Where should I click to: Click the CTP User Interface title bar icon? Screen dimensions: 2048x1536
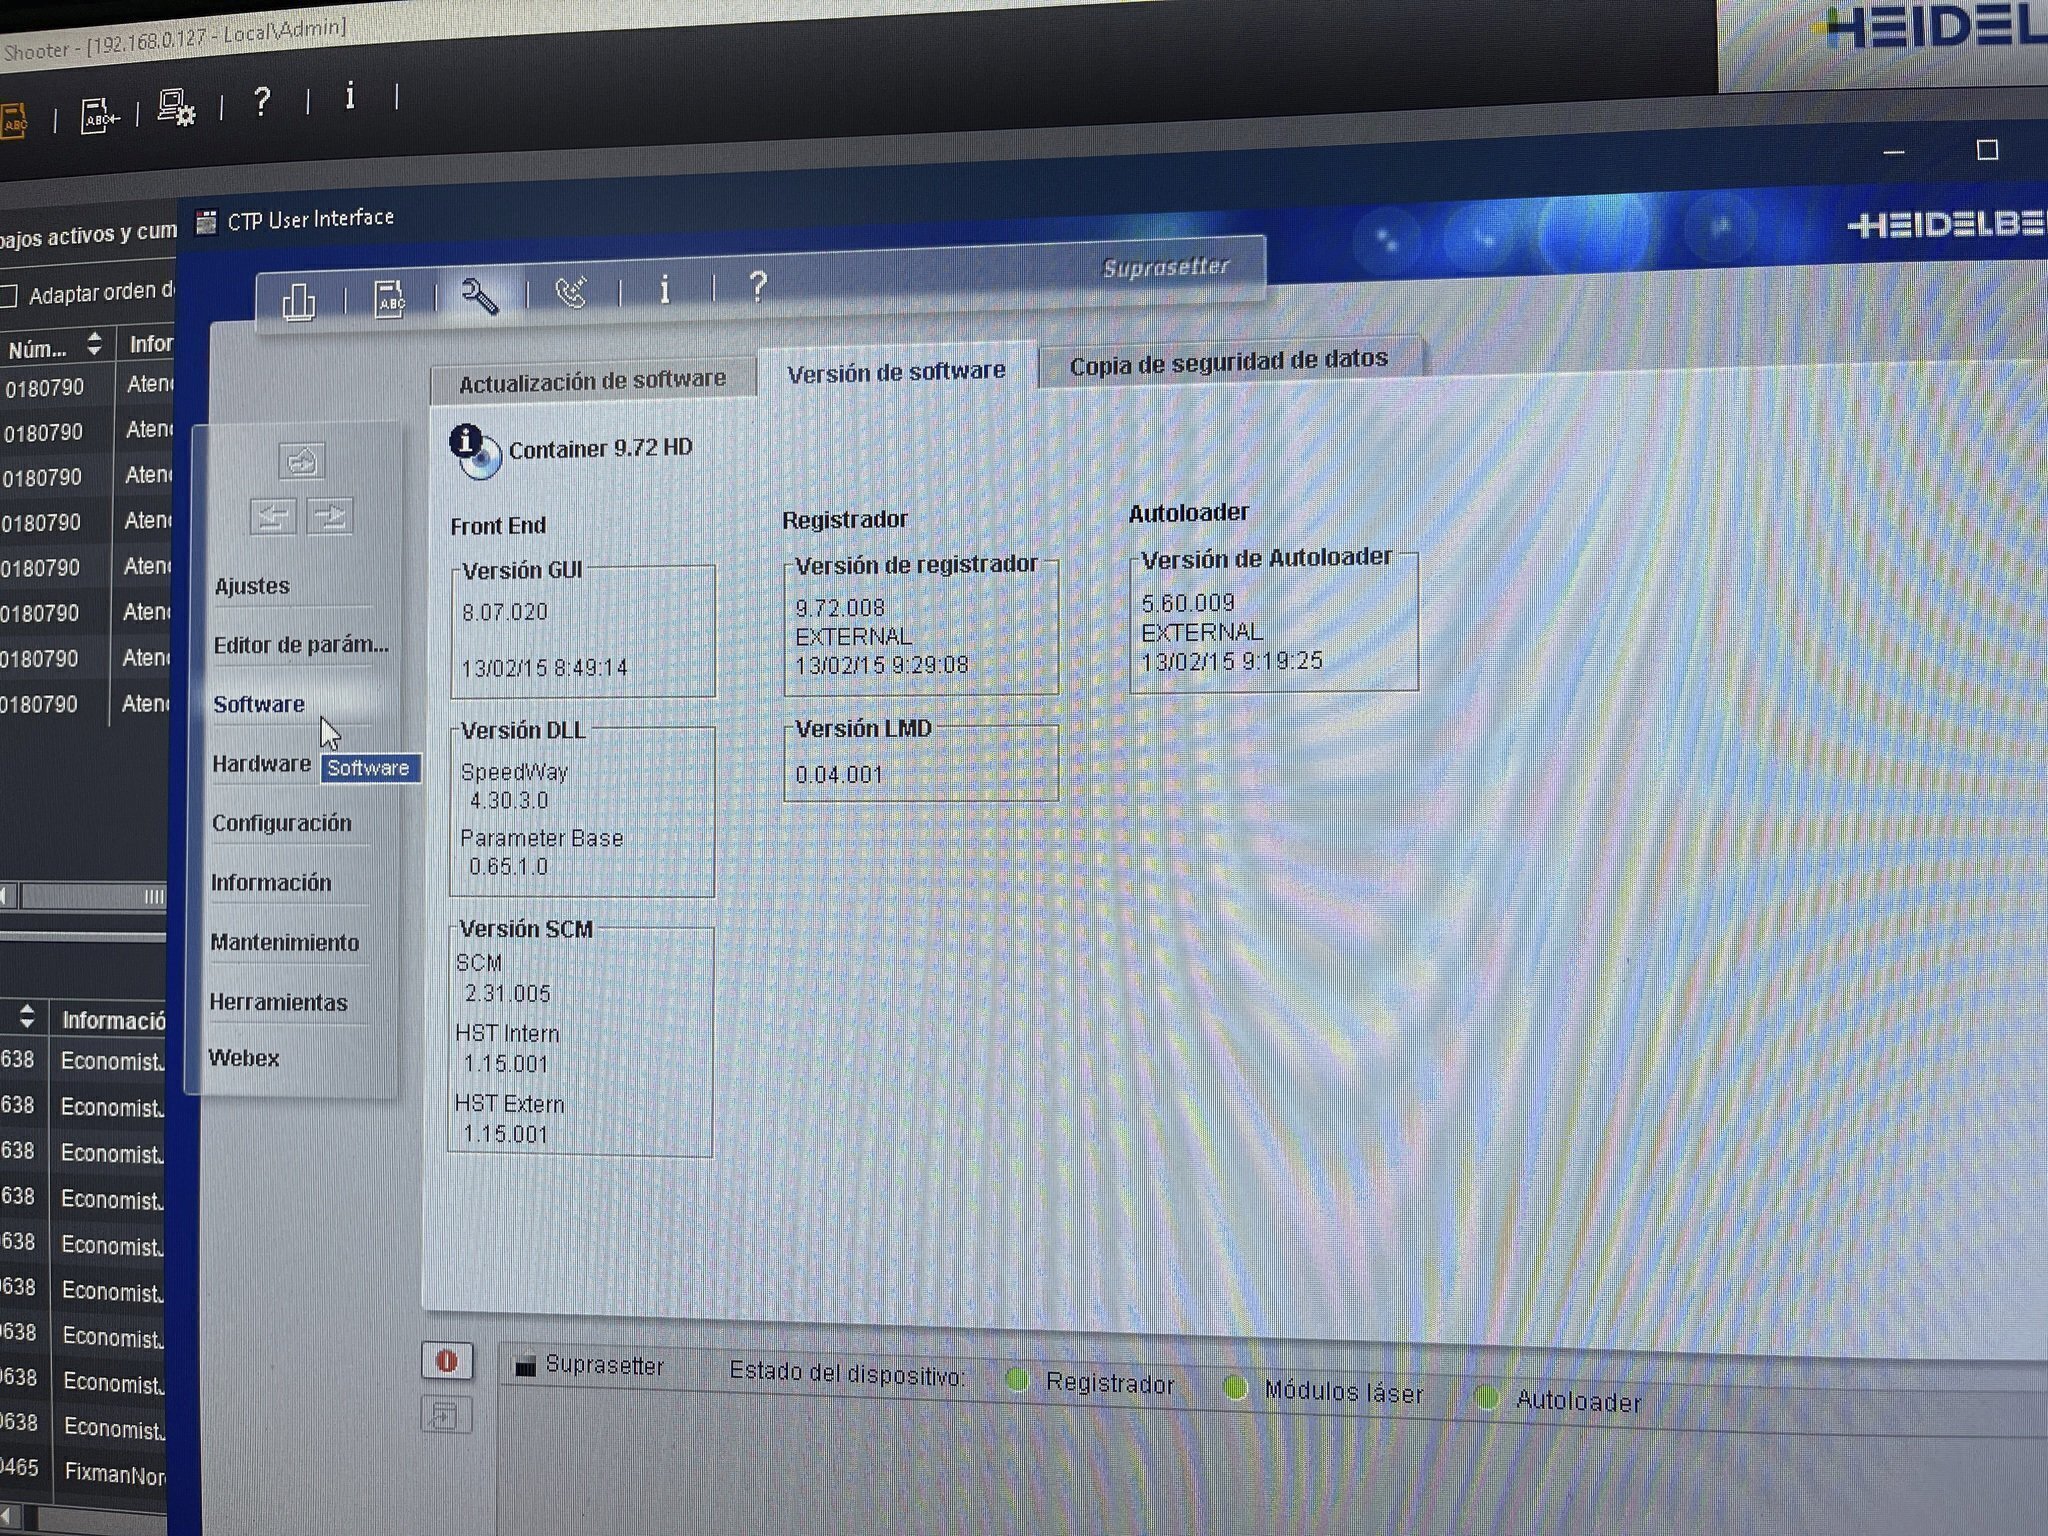pyautogui.click(x=206, y=222)
